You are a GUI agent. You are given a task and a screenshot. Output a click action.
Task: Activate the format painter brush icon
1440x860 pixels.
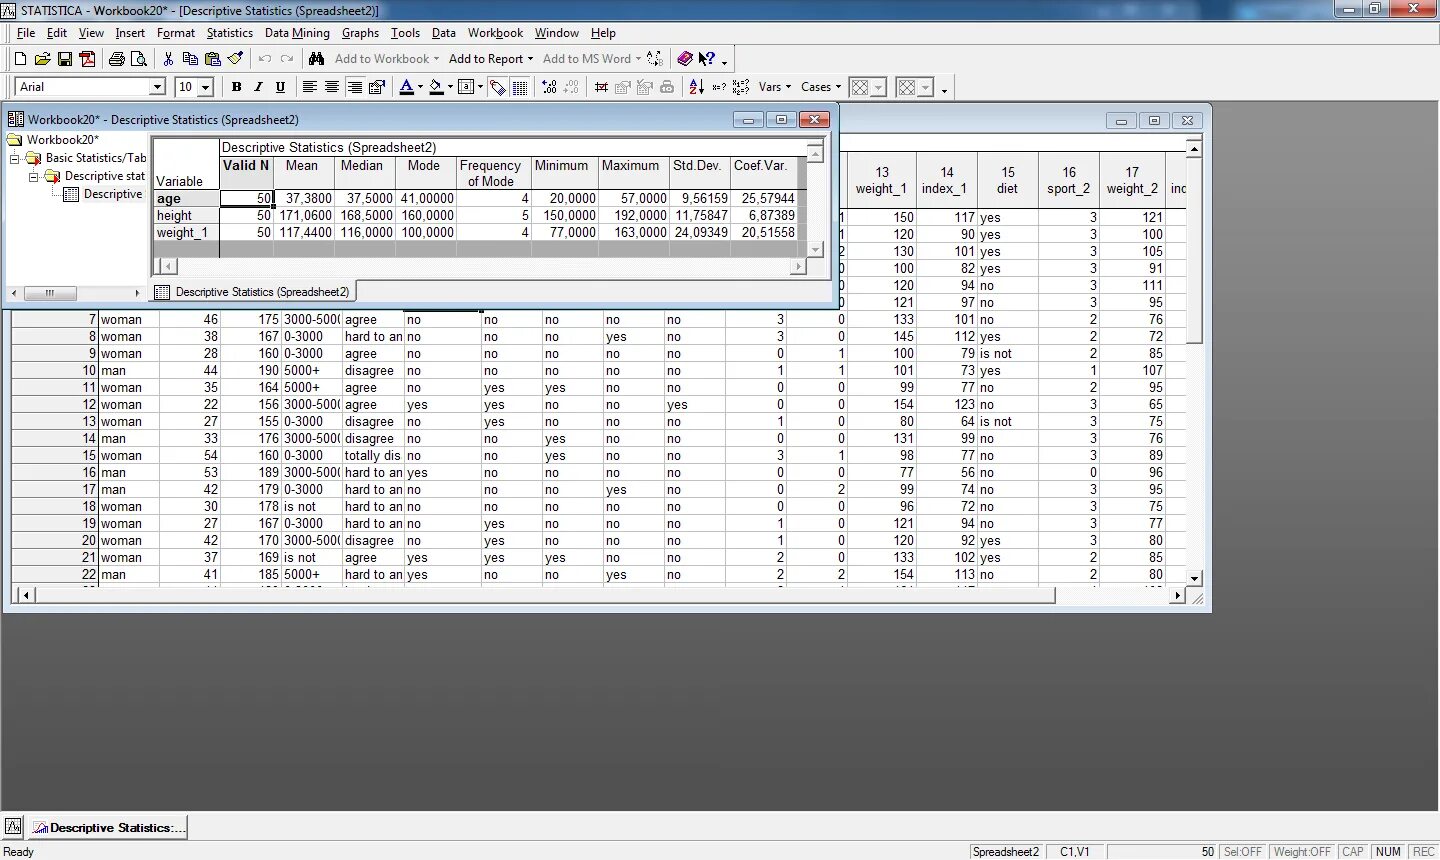coord(235,59)
